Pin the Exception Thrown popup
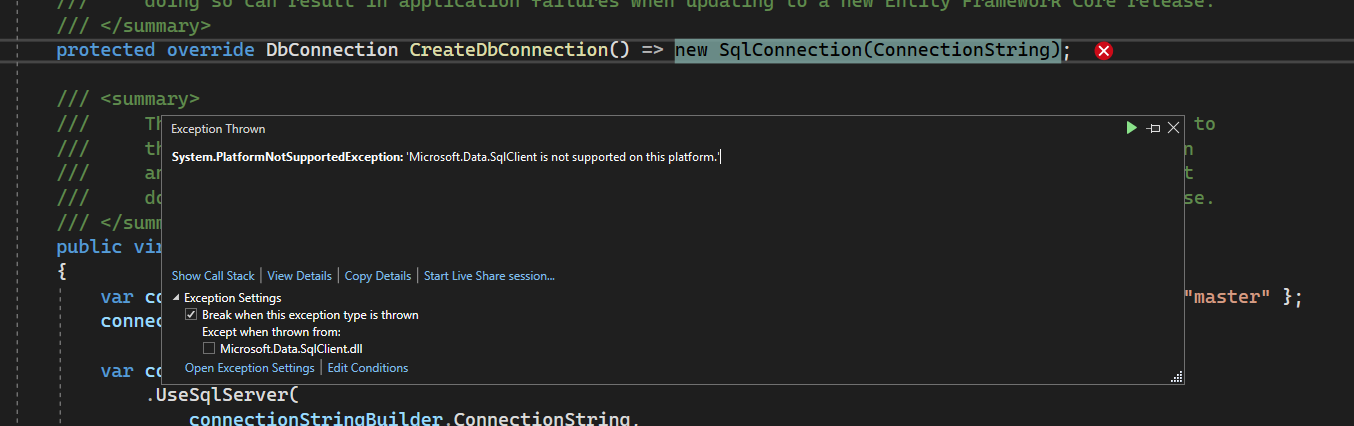 click(1153, 128)
